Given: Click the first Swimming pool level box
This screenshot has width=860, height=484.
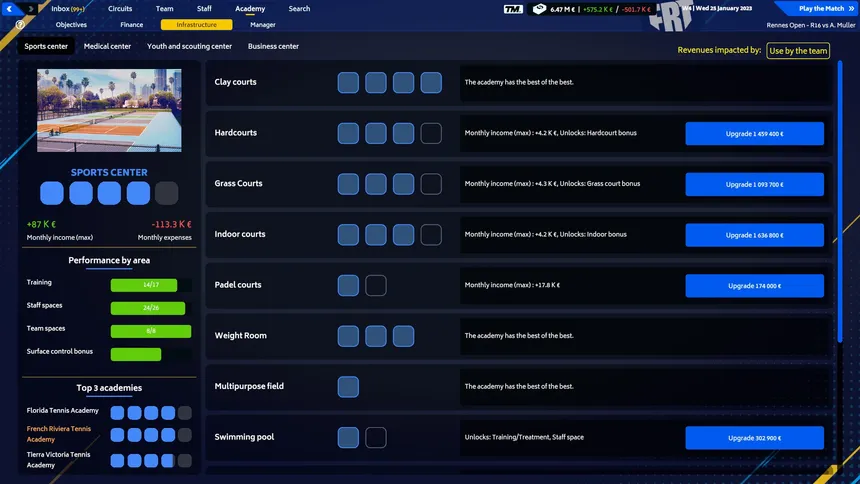Looking at the screenshot, I should (x=348, y=437).
